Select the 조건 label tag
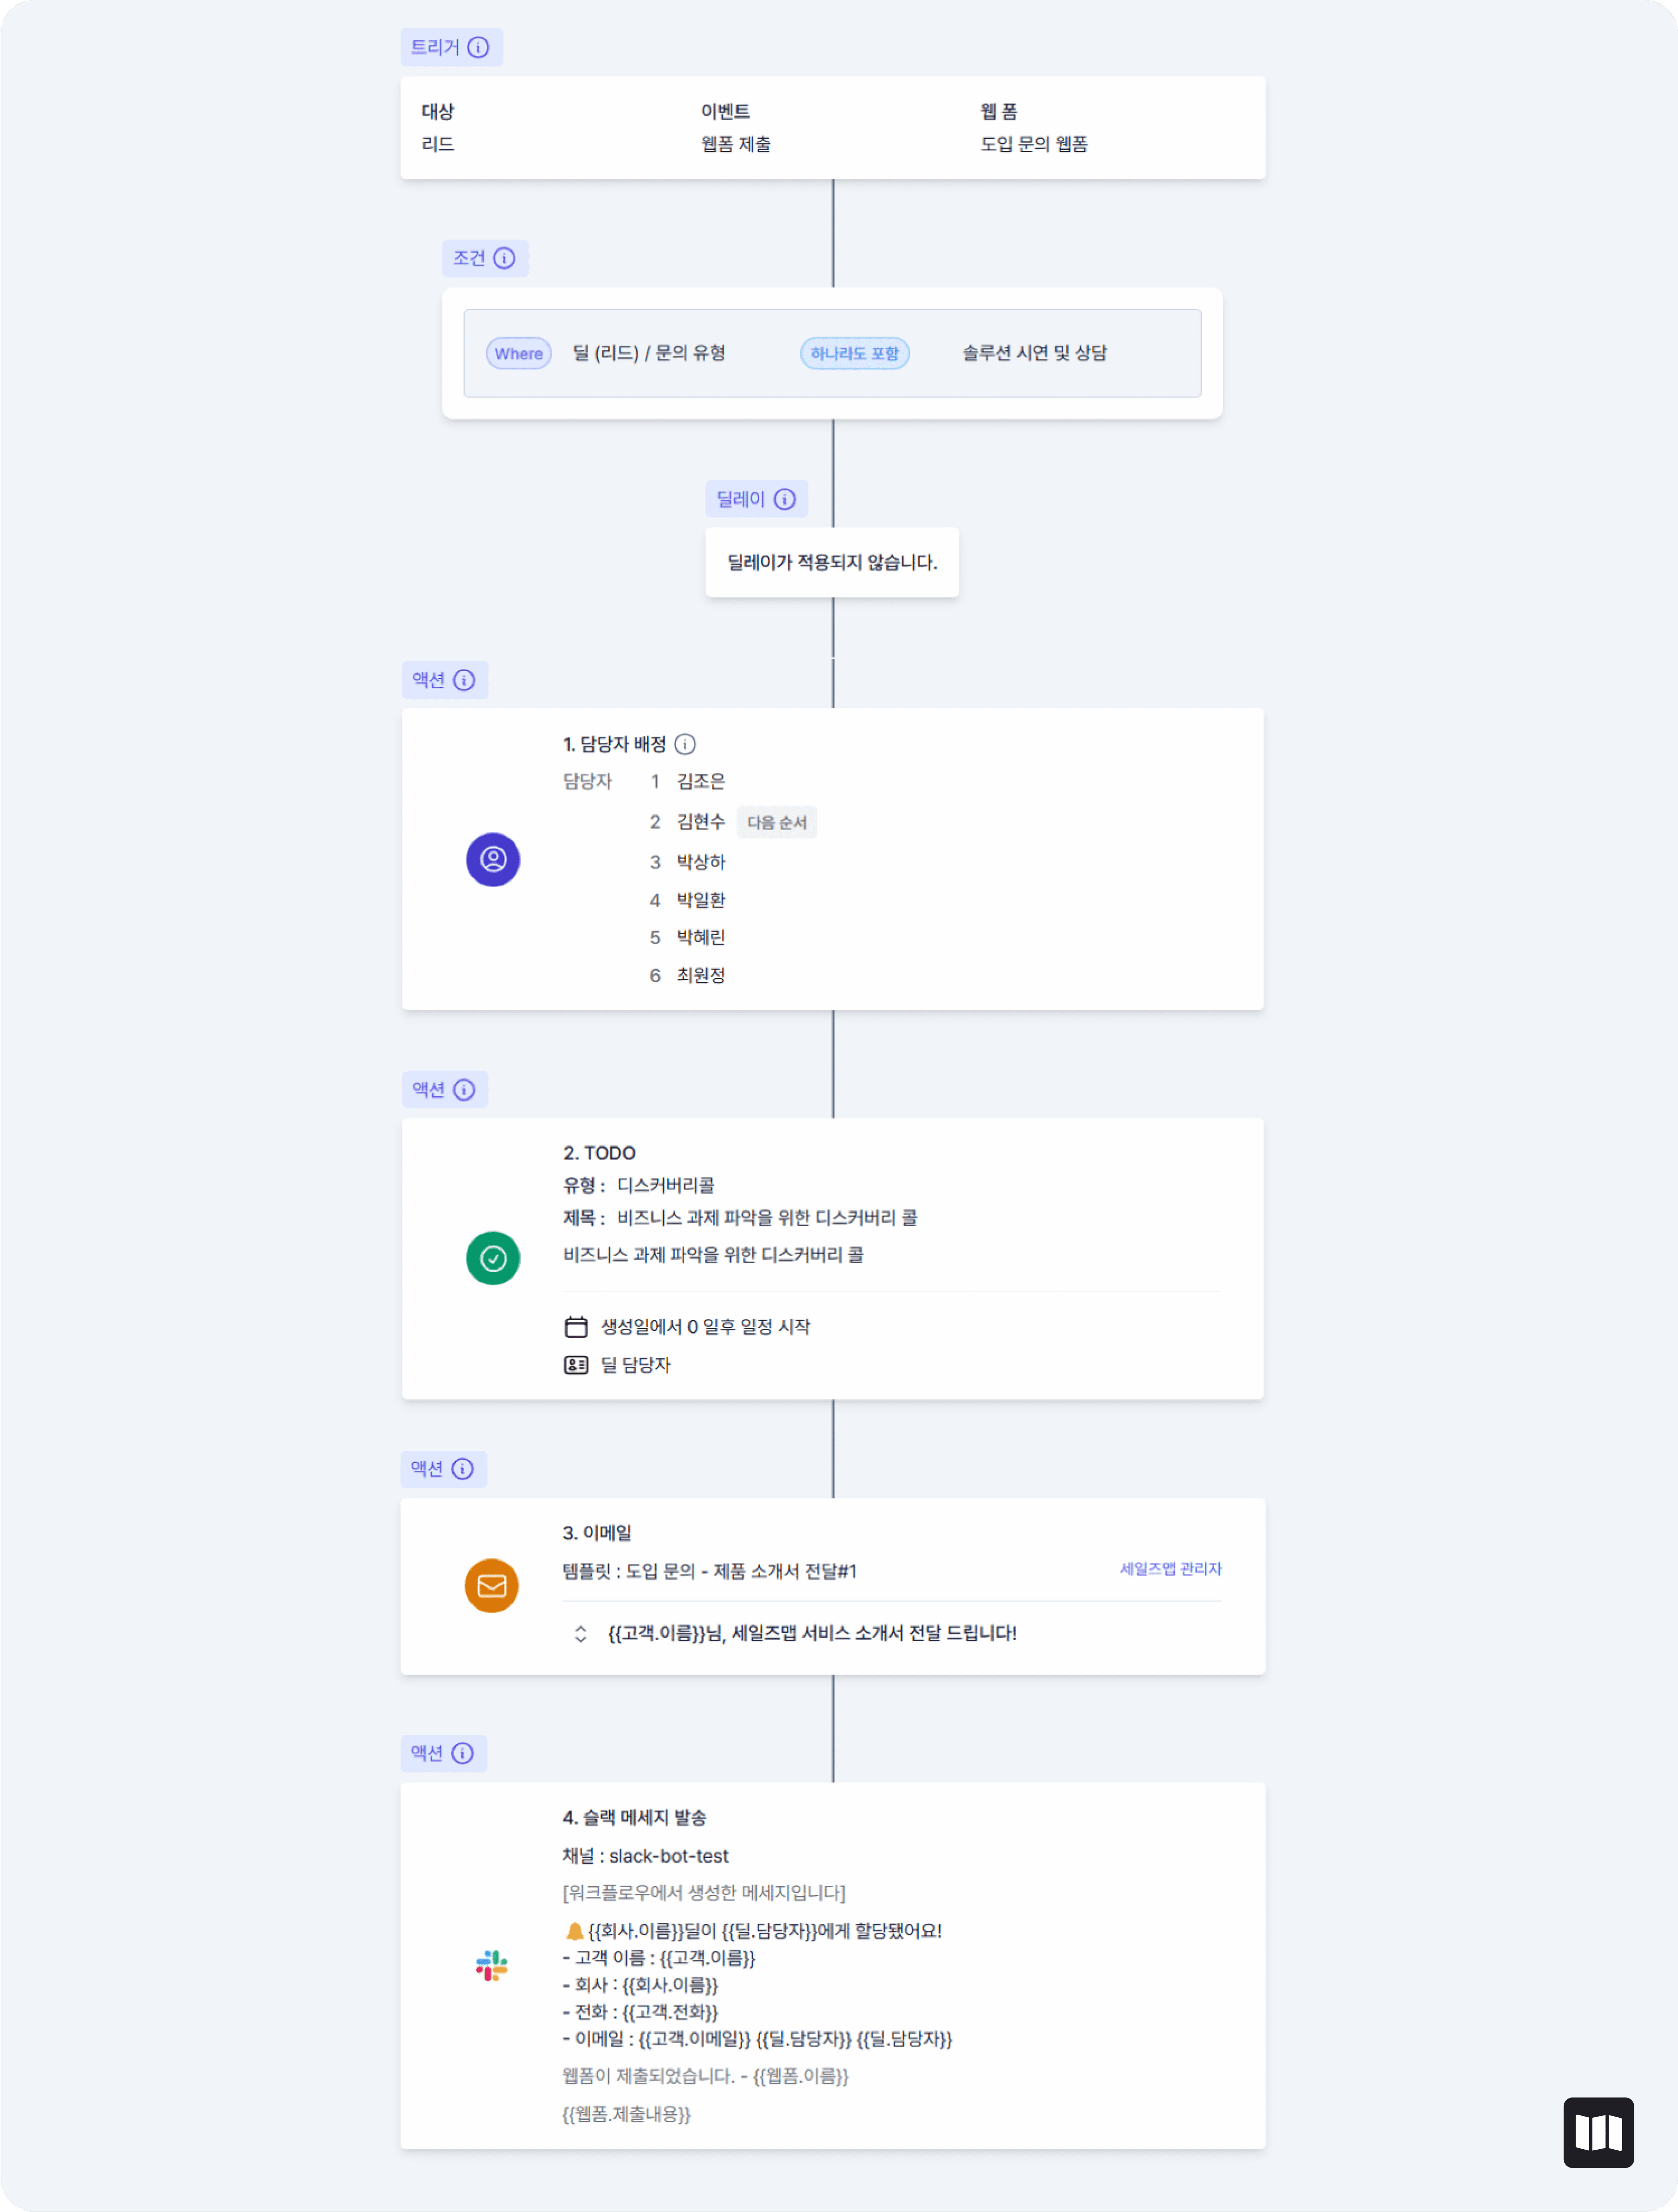The width and height of the screenshot is (1678, 2212). pyautogui.click(x=485, y=258)
